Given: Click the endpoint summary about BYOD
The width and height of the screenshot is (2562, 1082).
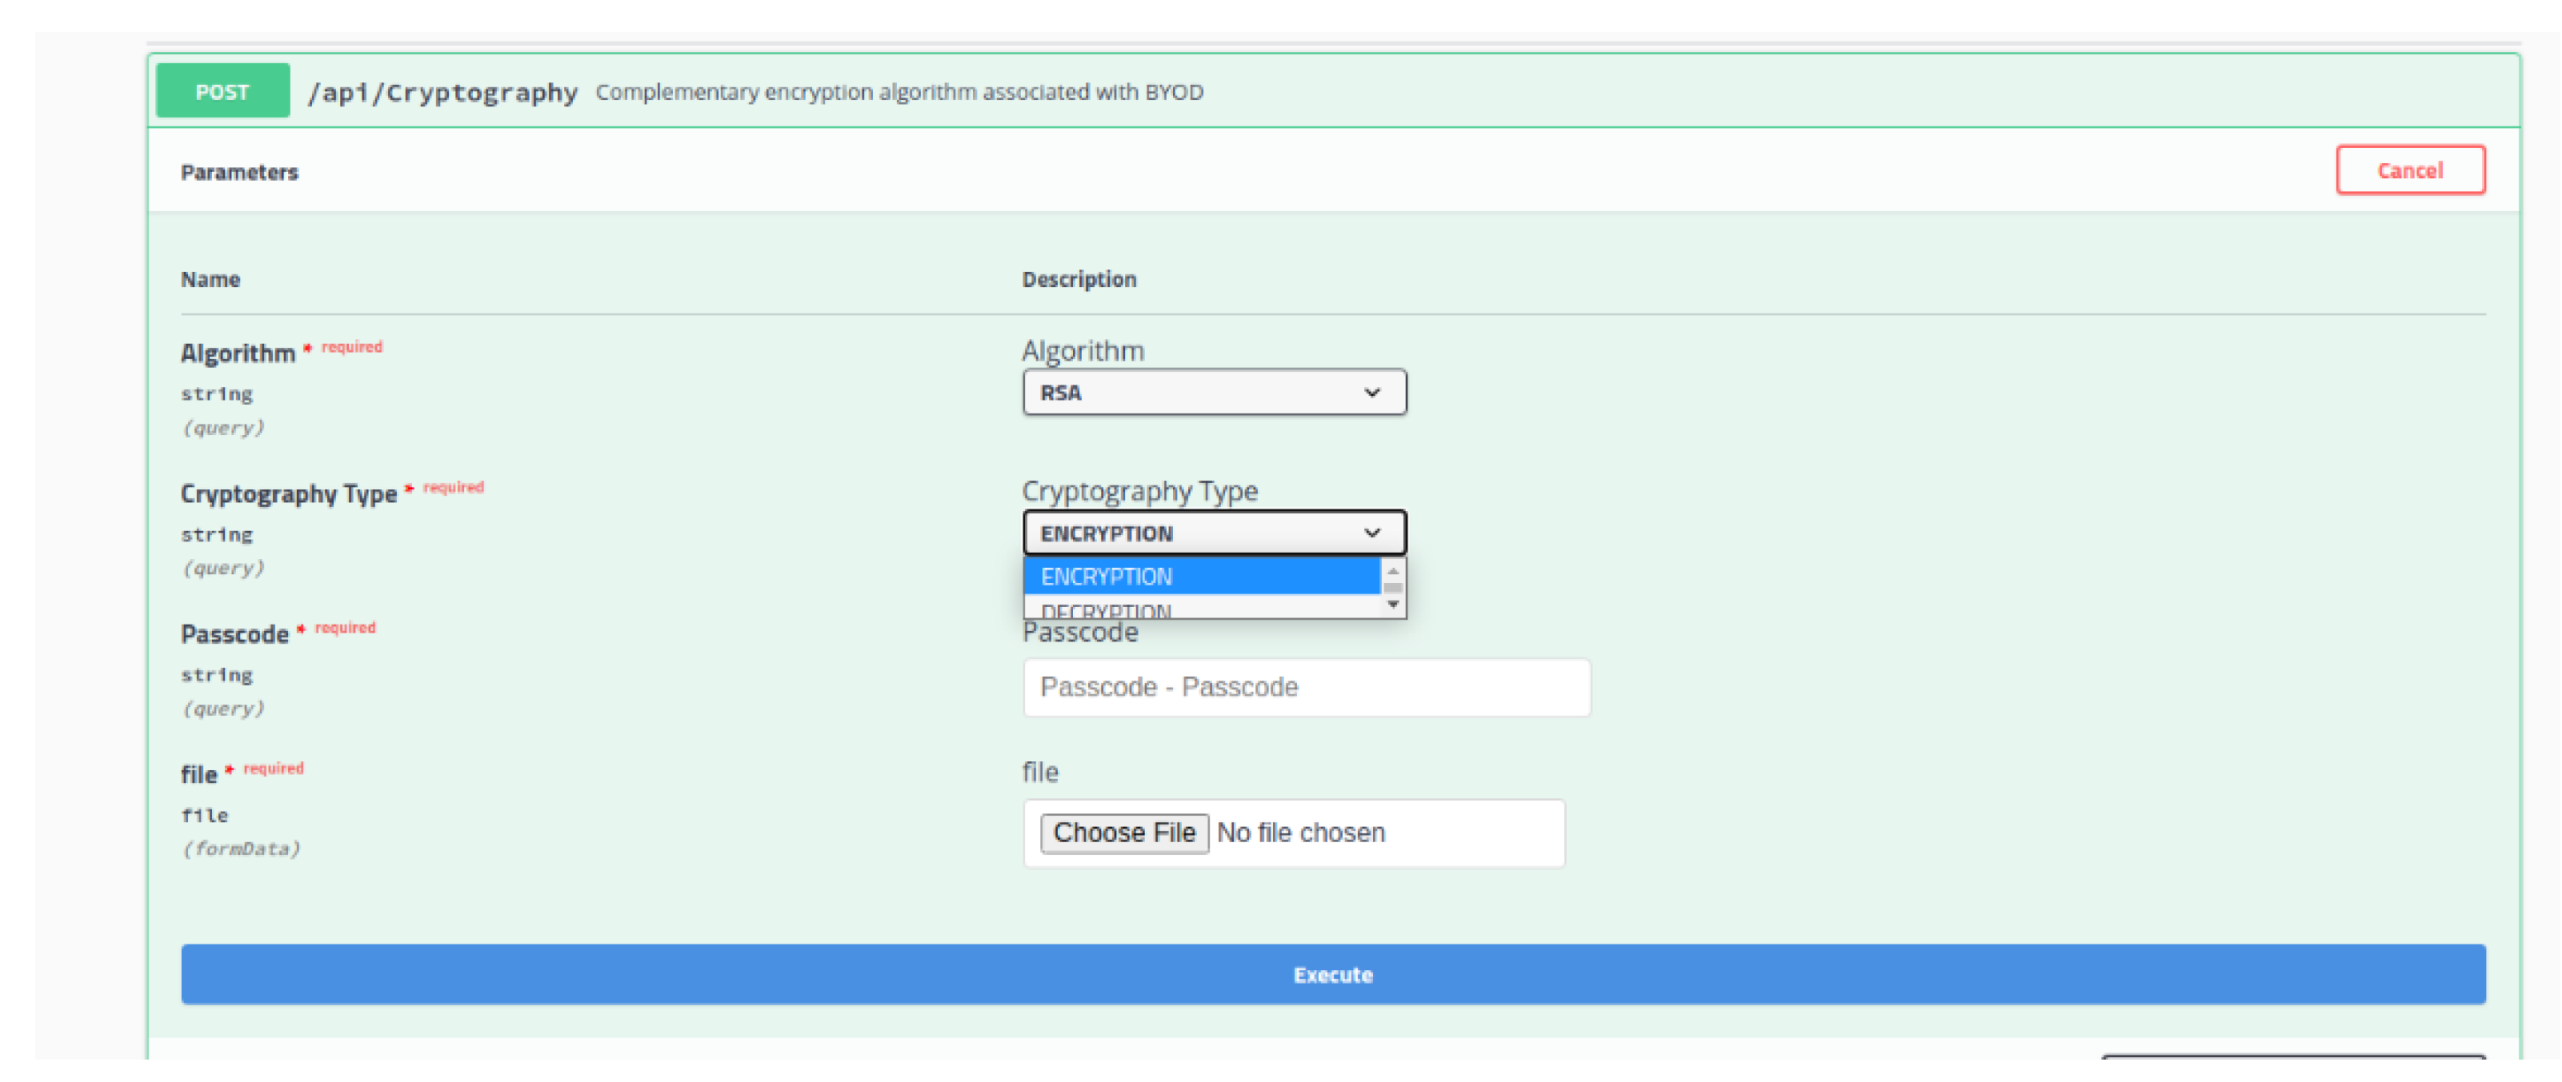Looking at the screenshot, I should tap(899, 92).
